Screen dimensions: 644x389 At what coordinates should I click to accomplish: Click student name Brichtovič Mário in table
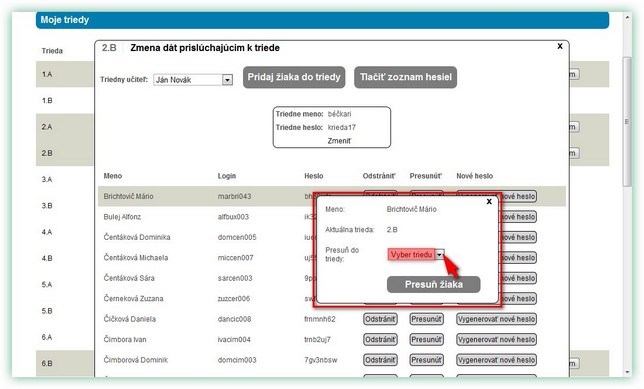point(128,196)
